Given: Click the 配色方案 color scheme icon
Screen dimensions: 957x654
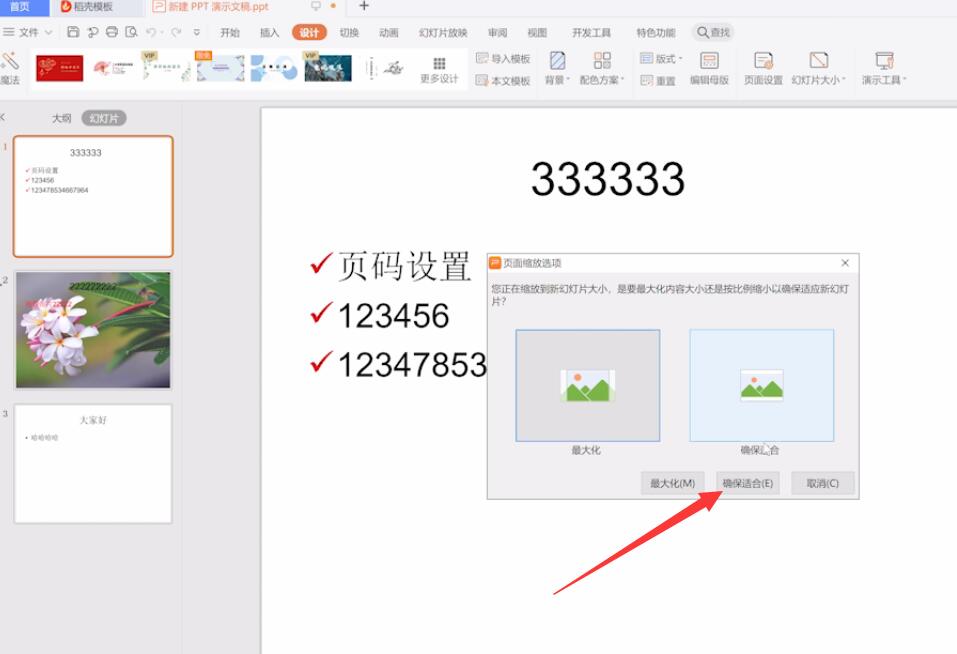Looking at the screenshot, I should pyautogui.click(x=602, y=60).
